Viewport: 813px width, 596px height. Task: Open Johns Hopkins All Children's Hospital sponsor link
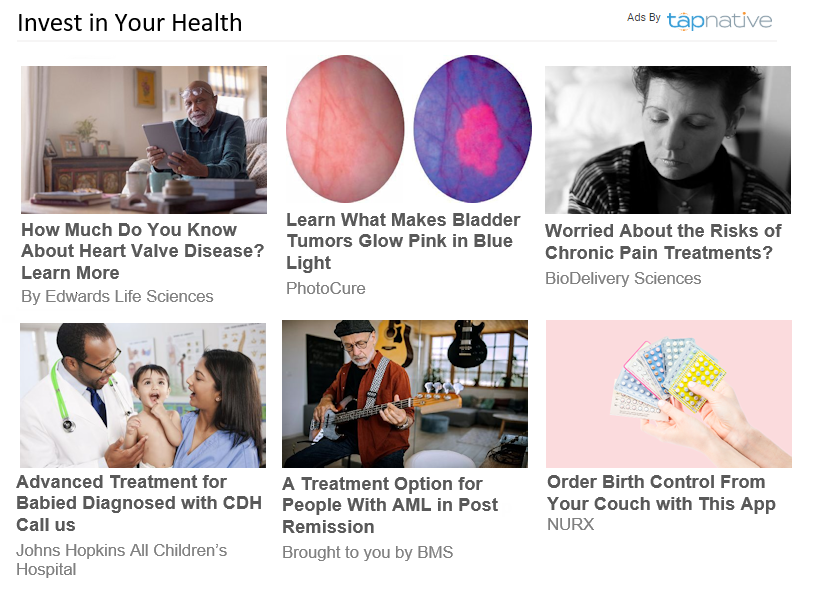tap(121, 560)
